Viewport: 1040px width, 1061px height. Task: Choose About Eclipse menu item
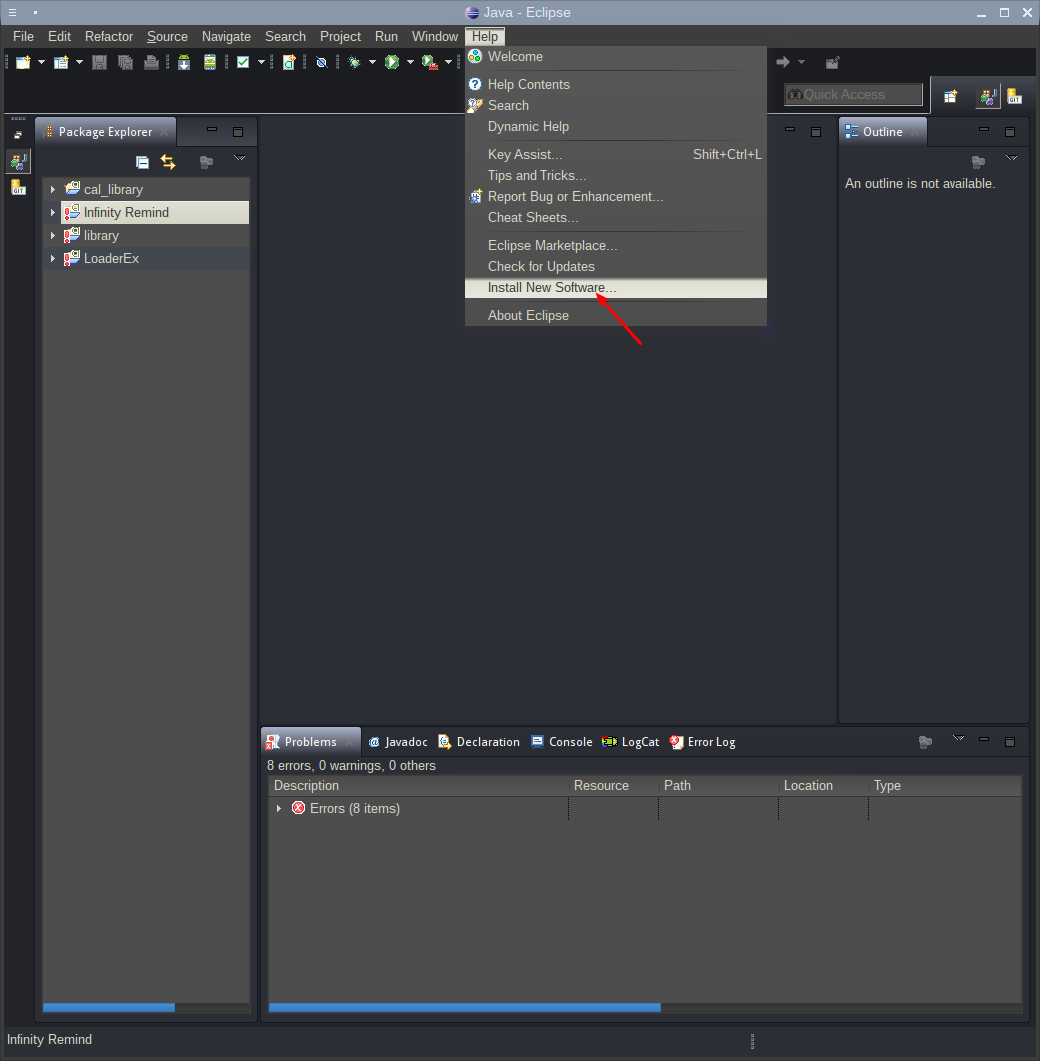pos(616,315)
